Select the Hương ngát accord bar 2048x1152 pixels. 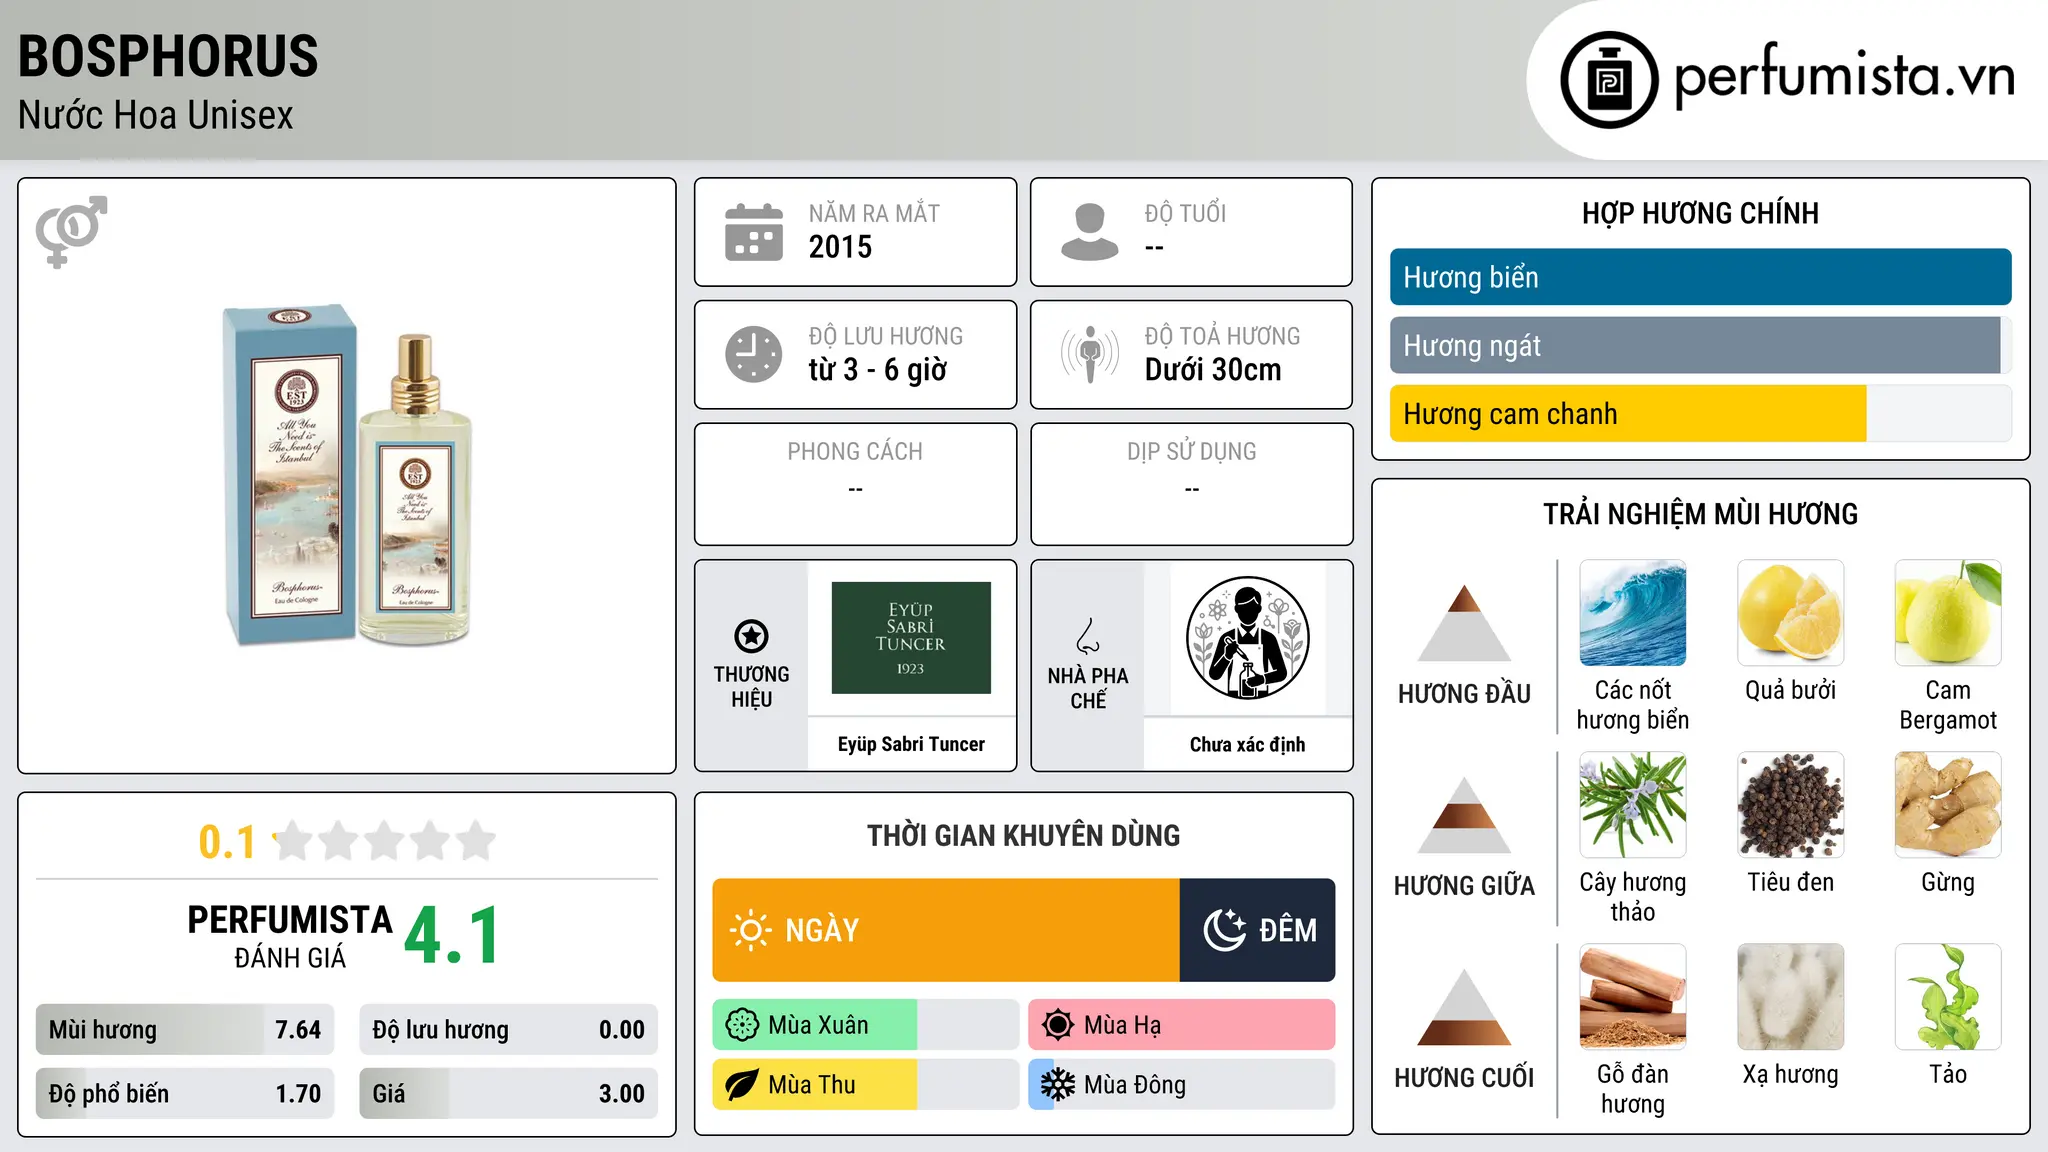[x=1700, y=345]
